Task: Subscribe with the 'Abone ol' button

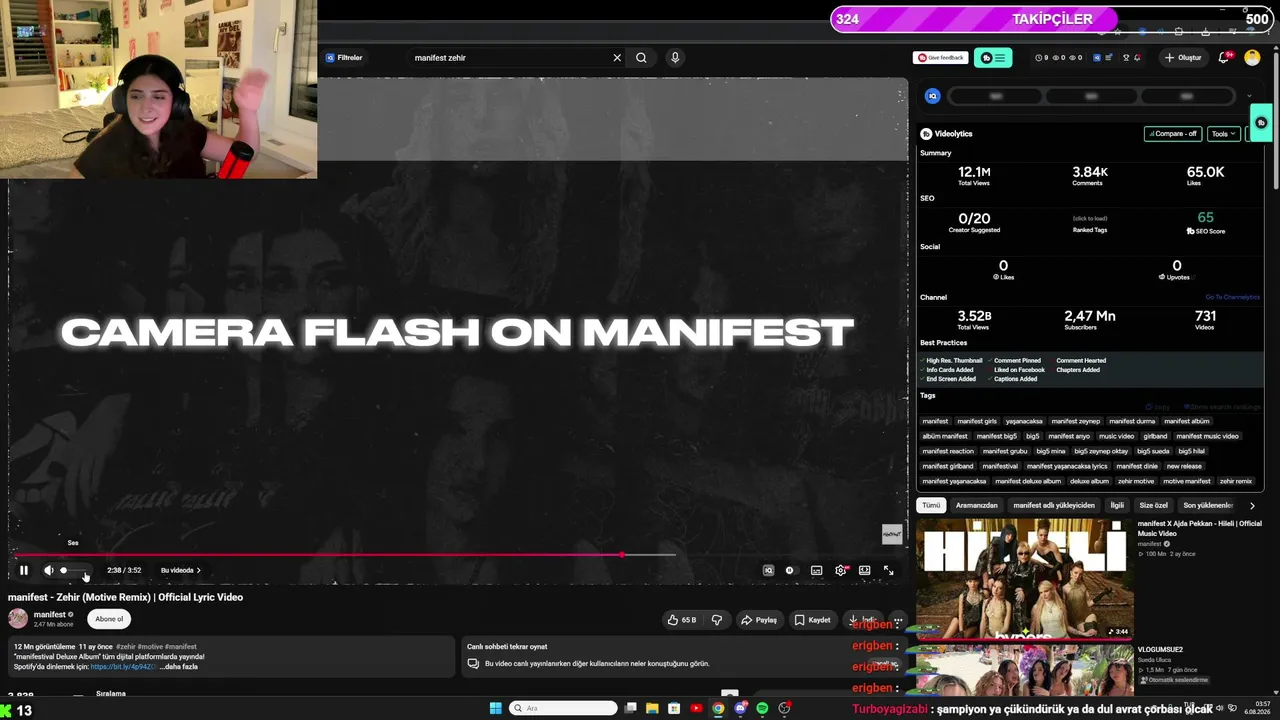Action: coord(109,619)
